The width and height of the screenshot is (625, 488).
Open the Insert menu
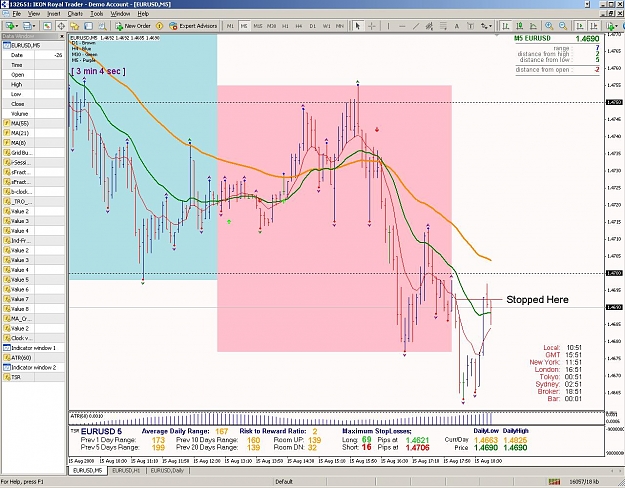(x=54, y=14)
